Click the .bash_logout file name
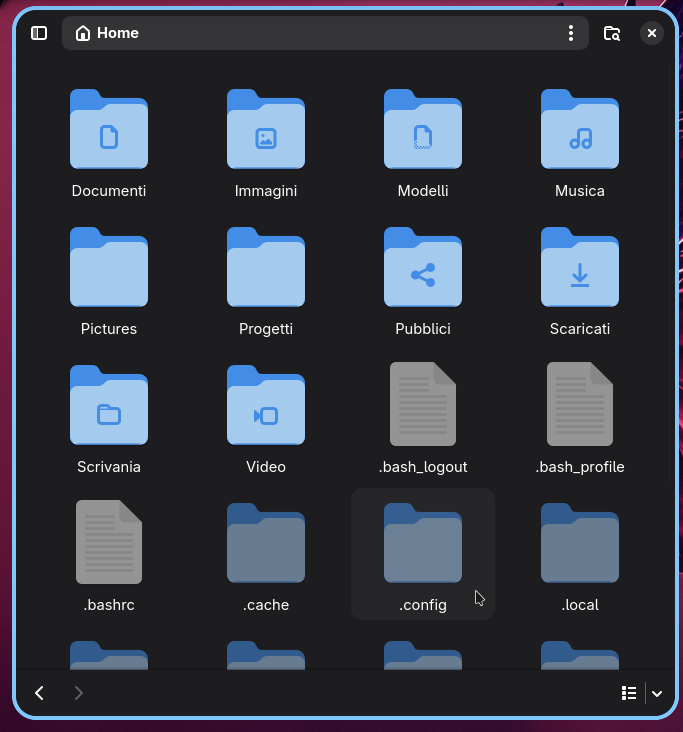Image resolution: width=683 pixels, height=732 pixels. [422, 467]
